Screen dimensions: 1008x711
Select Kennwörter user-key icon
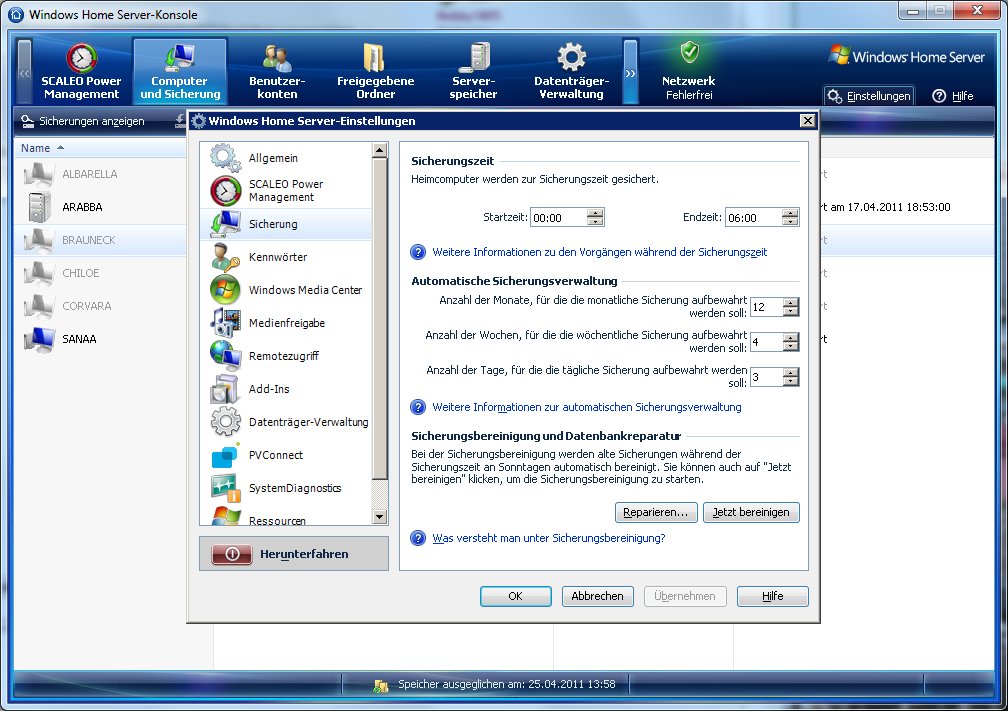coord(226,256)
